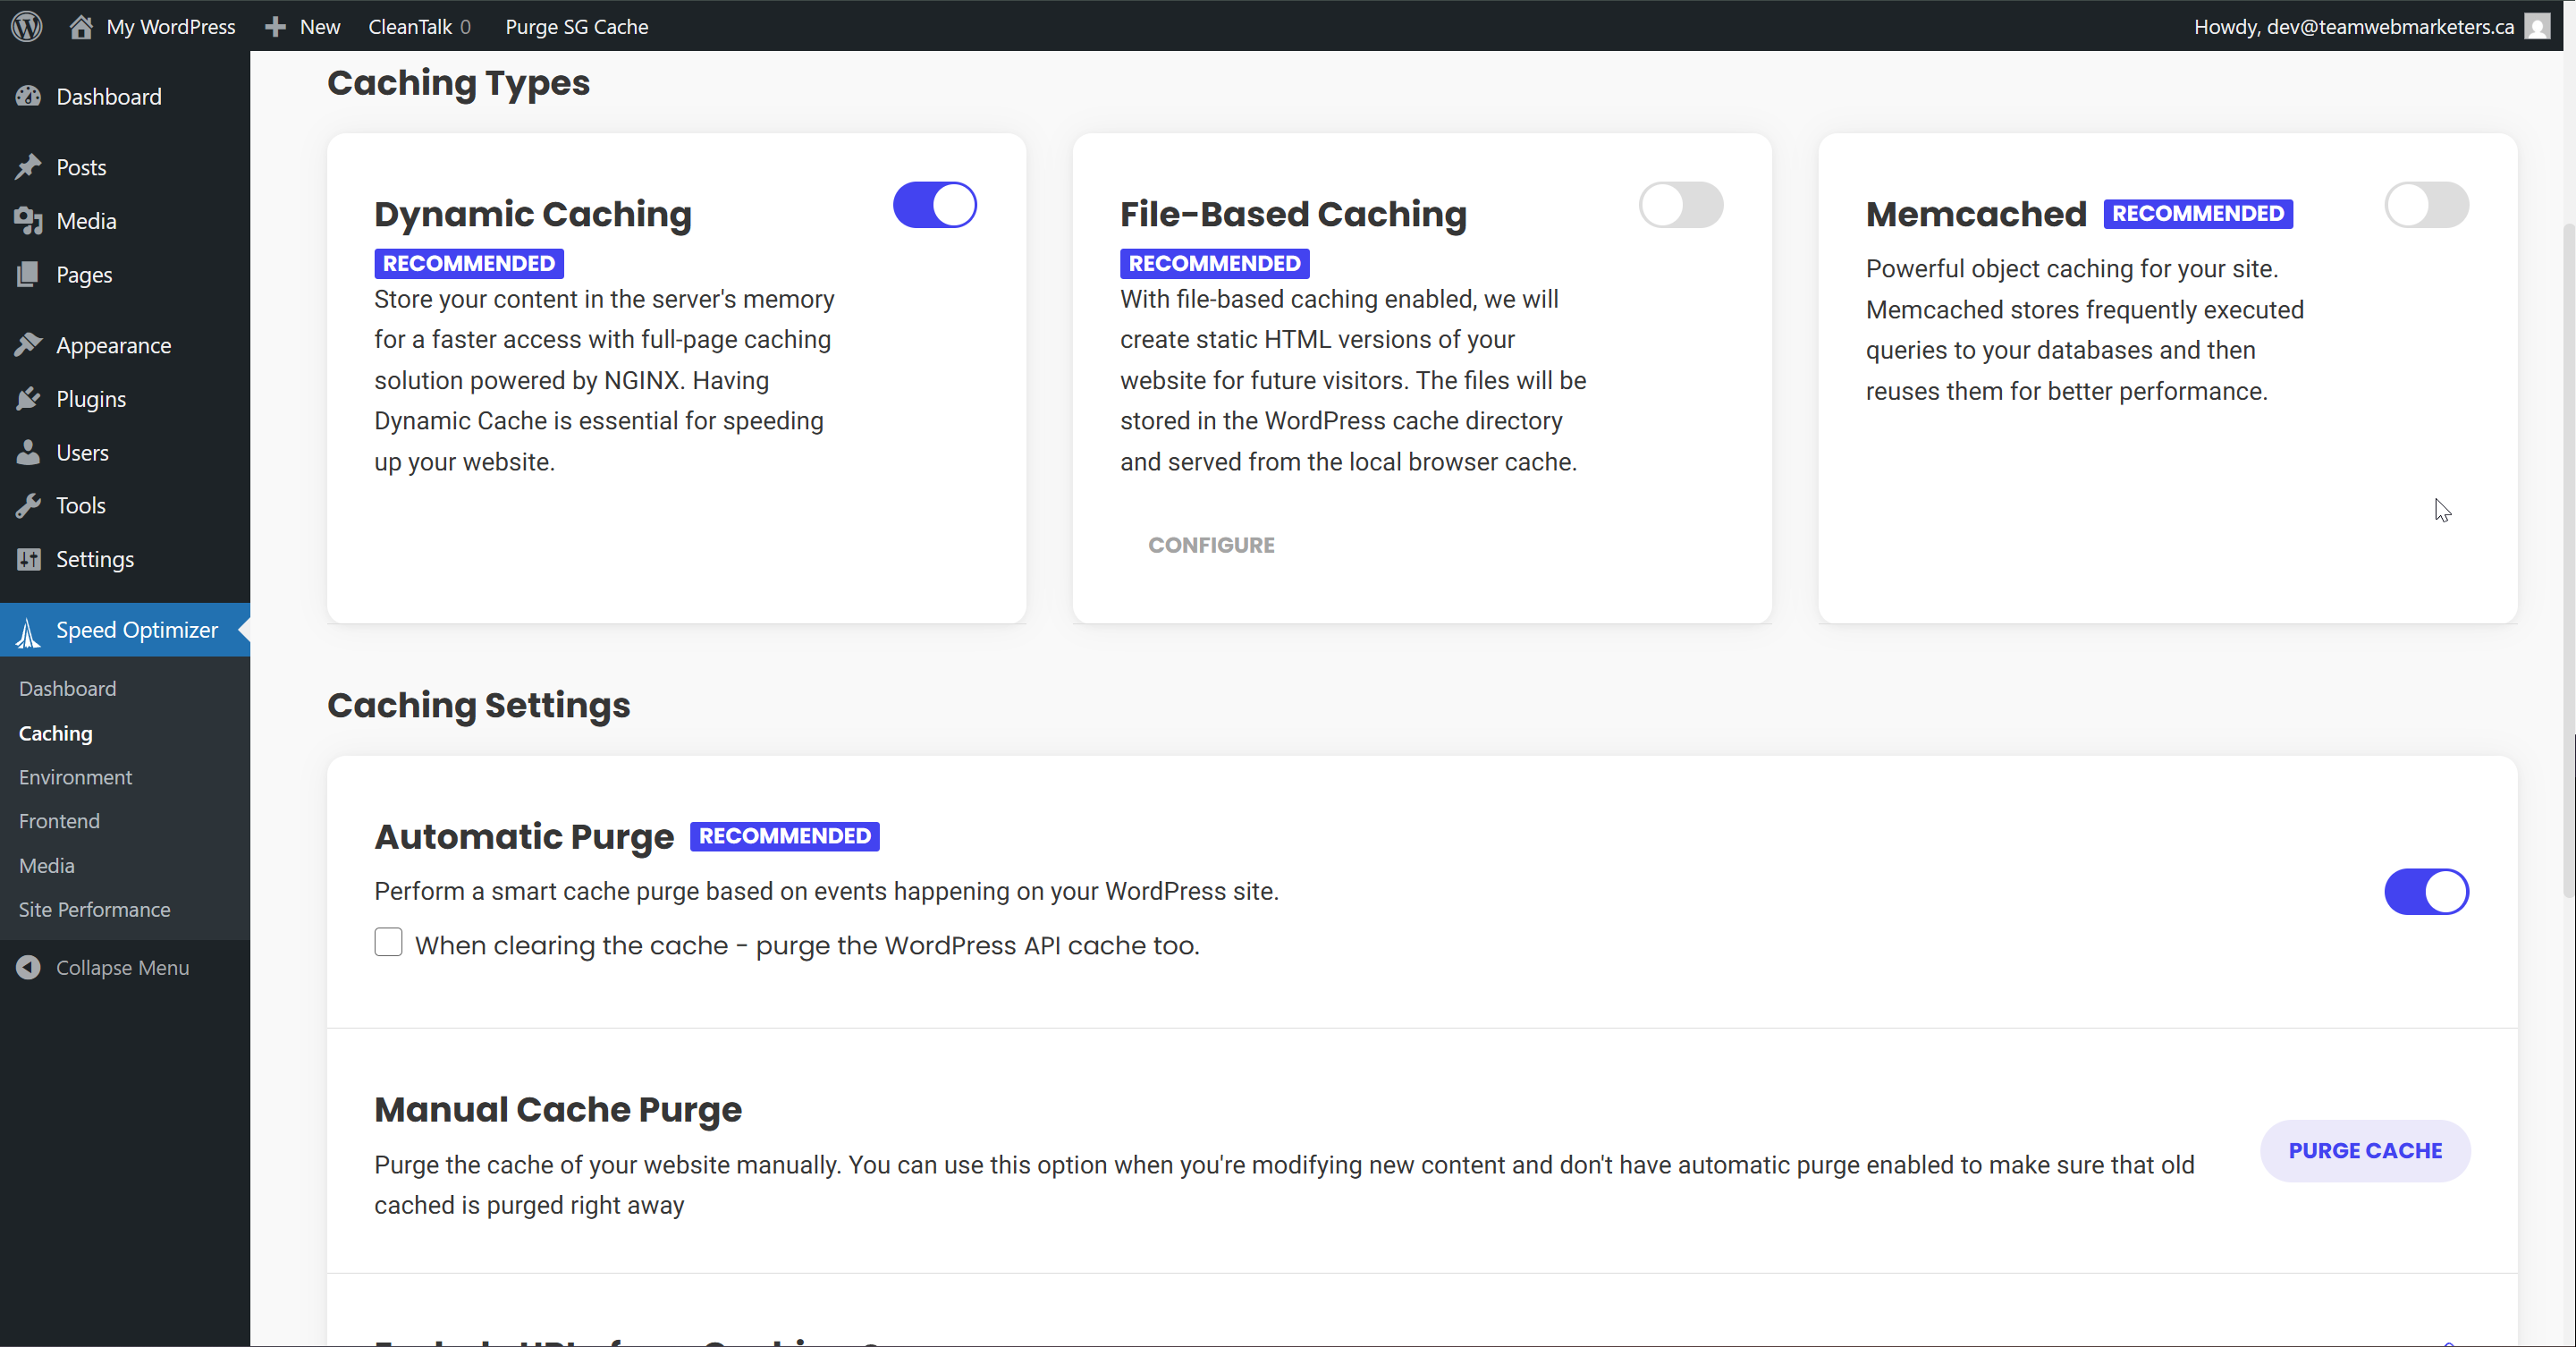Check the purge WordPress API cache checkbox

tap(388, 943)
